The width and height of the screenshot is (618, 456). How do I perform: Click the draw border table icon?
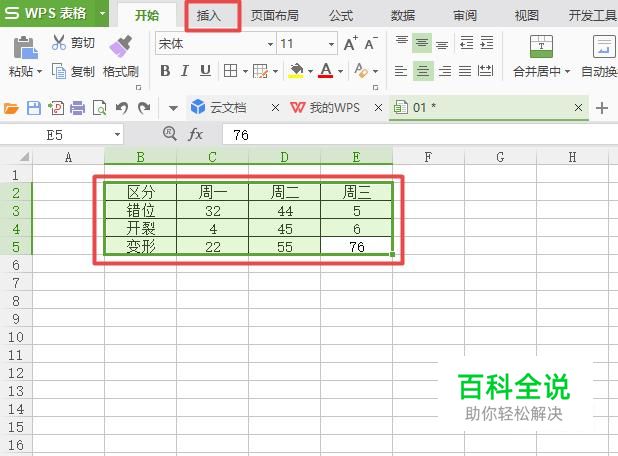(260, 71)
